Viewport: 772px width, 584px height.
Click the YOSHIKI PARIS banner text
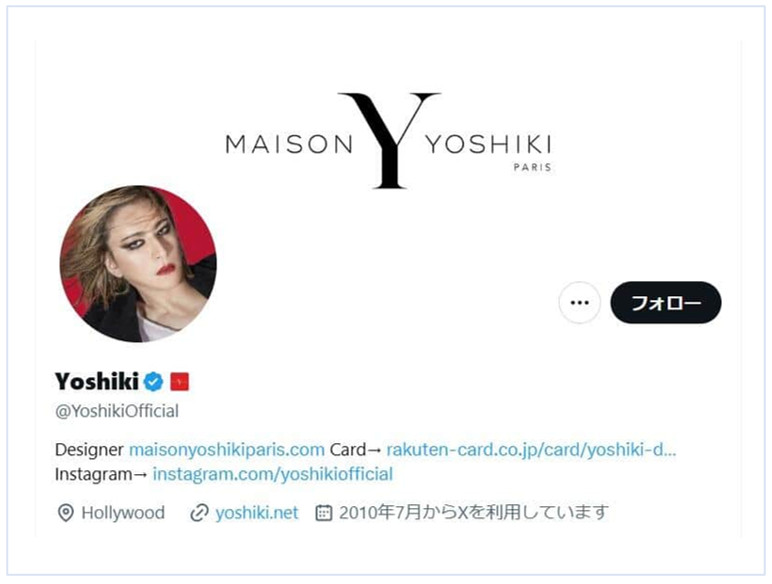tap(488, 151)
